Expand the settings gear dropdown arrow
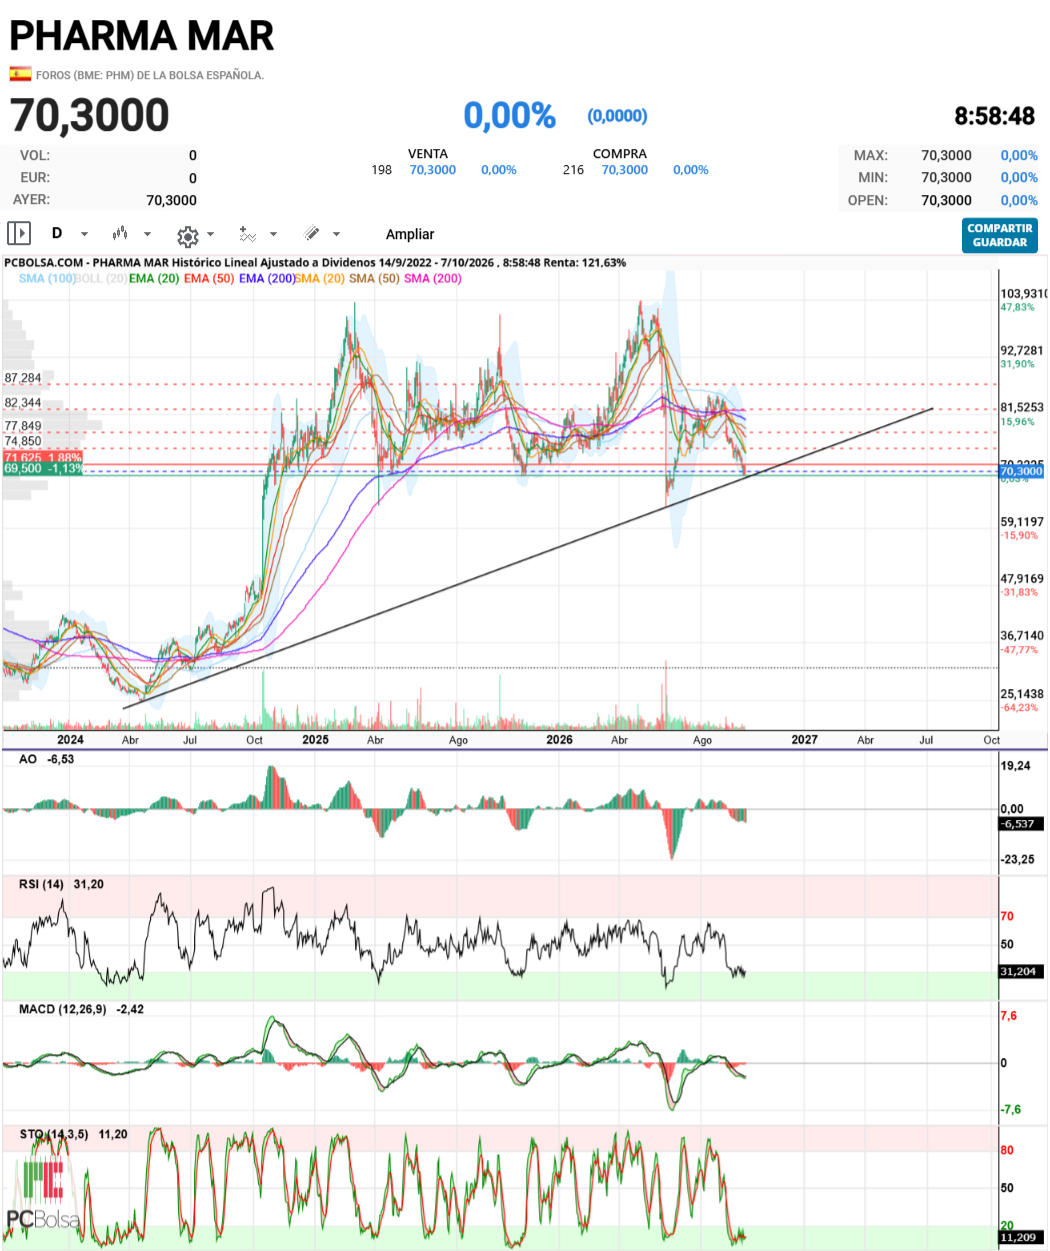 point(210,235)
